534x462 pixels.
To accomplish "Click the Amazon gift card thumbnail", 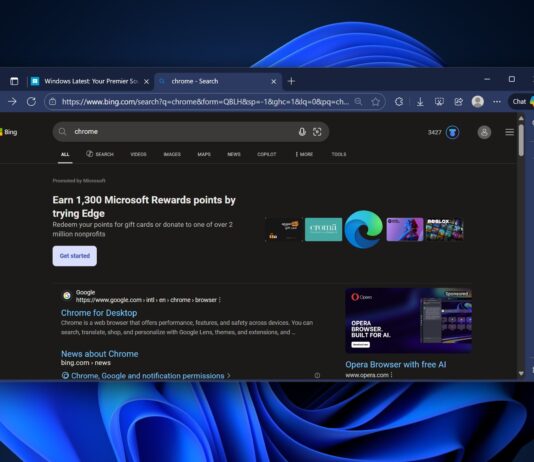I will 284,229.
